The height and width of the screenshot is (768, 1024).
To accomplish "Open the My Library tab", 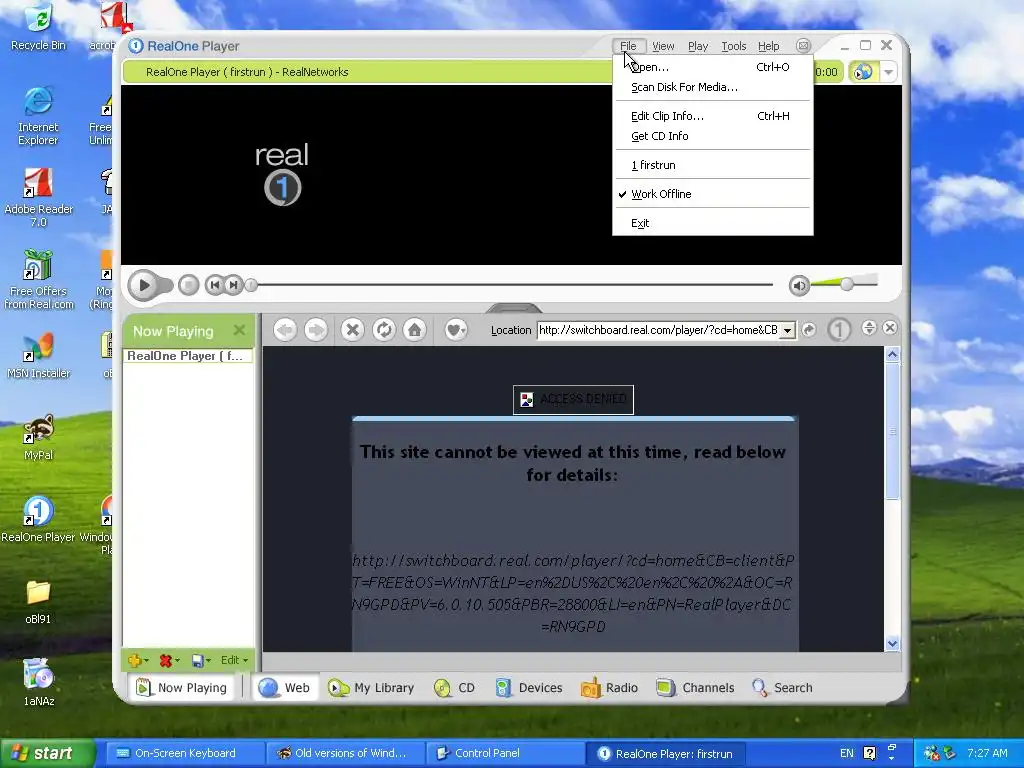I will [371, 688].
